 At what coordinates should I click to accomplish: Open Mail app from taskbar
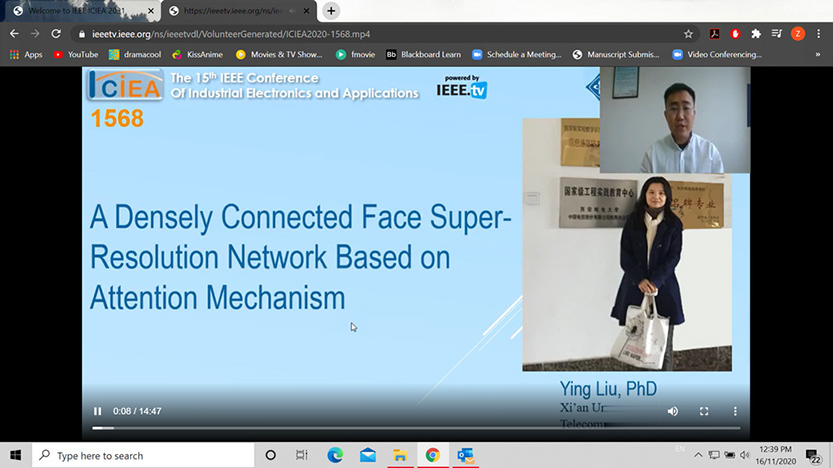pos(368,455)
